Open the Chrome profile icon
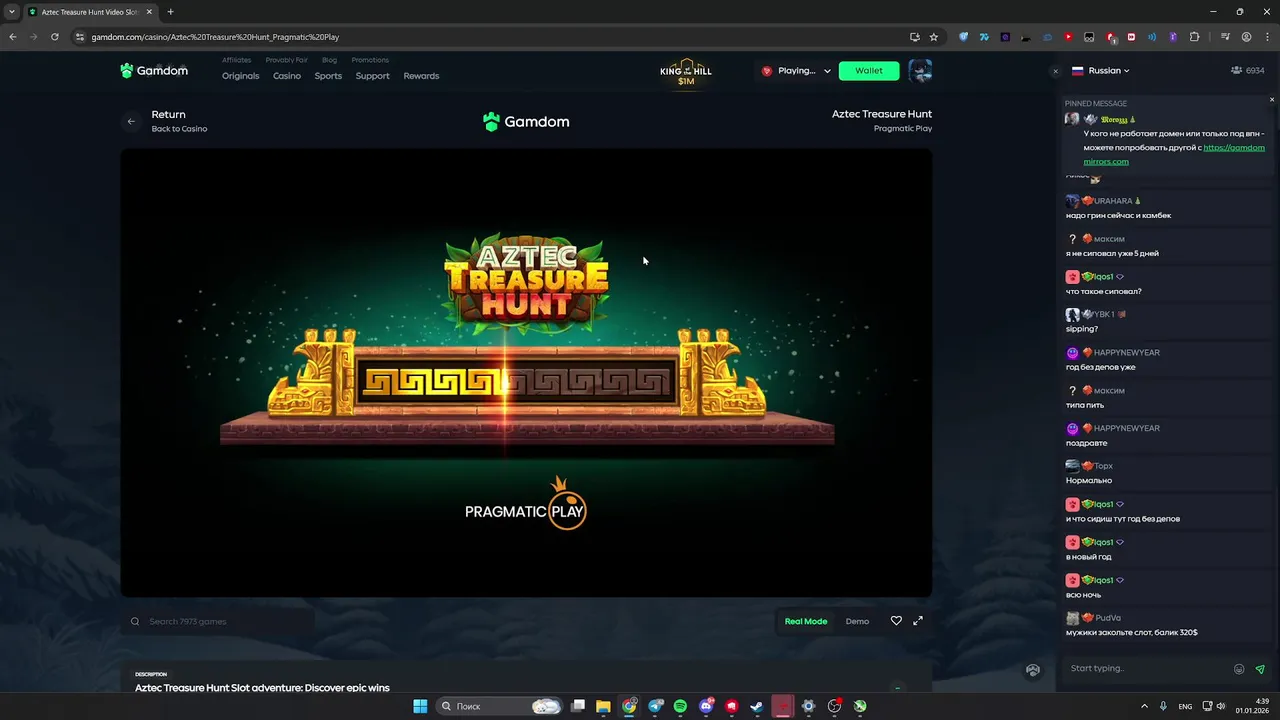The height and width of the screenshot is (720, 1280). pos(1246,37)
